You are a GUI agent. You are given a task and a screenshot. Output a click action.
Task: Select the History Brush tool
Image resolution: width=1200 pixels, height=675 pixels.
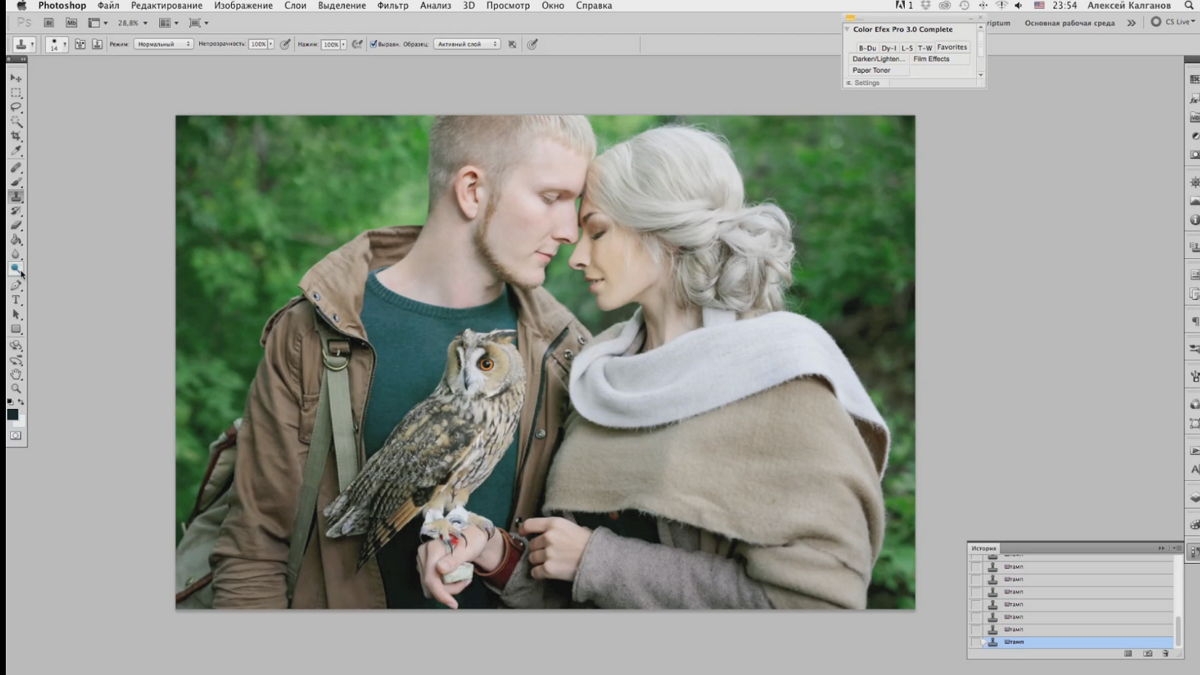(16, 211)
